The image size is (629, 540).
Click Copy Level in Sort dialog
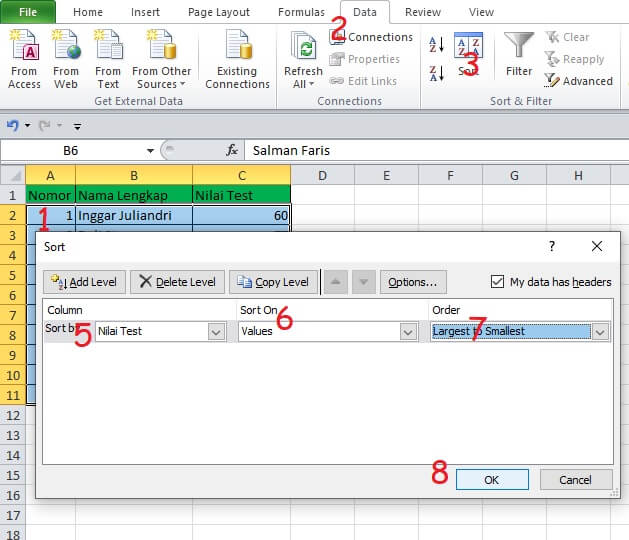[x=273, y=282]
